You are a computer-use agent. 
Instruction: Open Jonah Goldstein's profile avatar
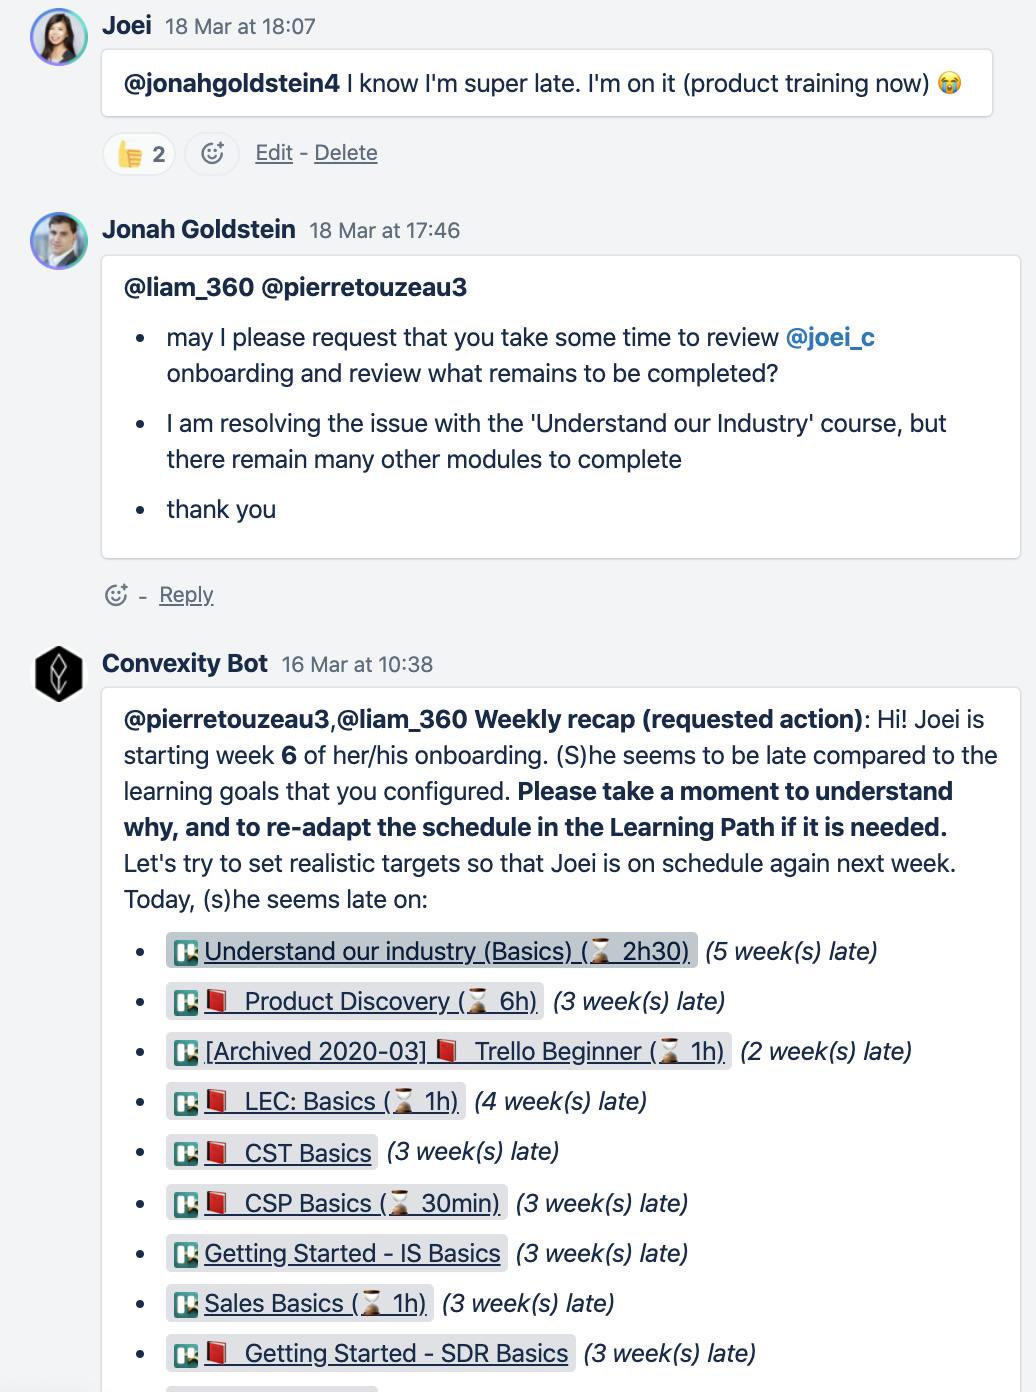pos(60,235)
